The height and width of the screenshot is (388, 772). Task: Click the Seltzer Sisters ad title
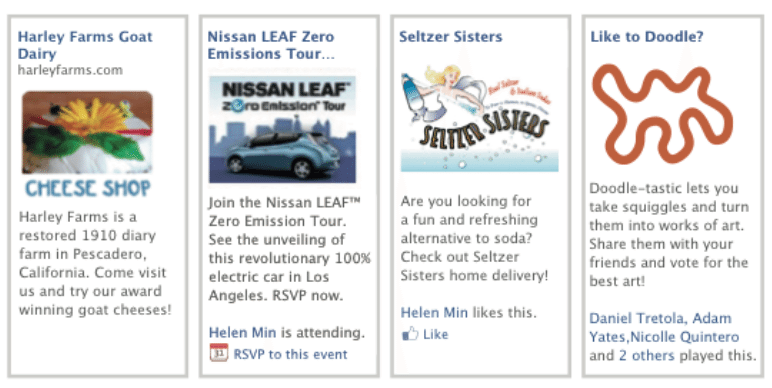[x=450, y=37]
